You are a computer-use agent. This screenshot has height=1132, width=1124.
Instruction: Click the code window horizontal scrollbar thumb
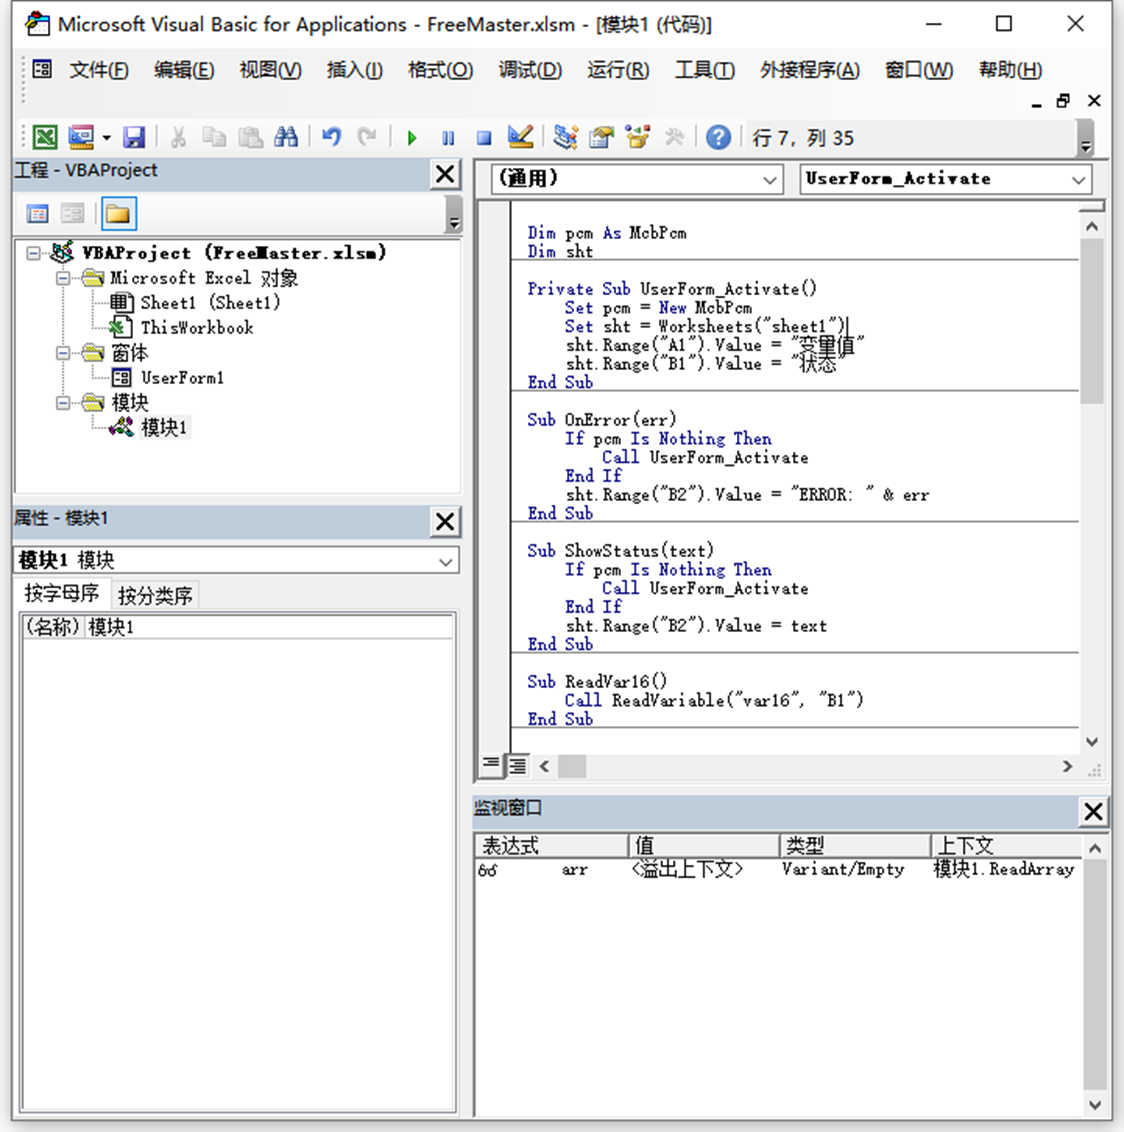572,766
